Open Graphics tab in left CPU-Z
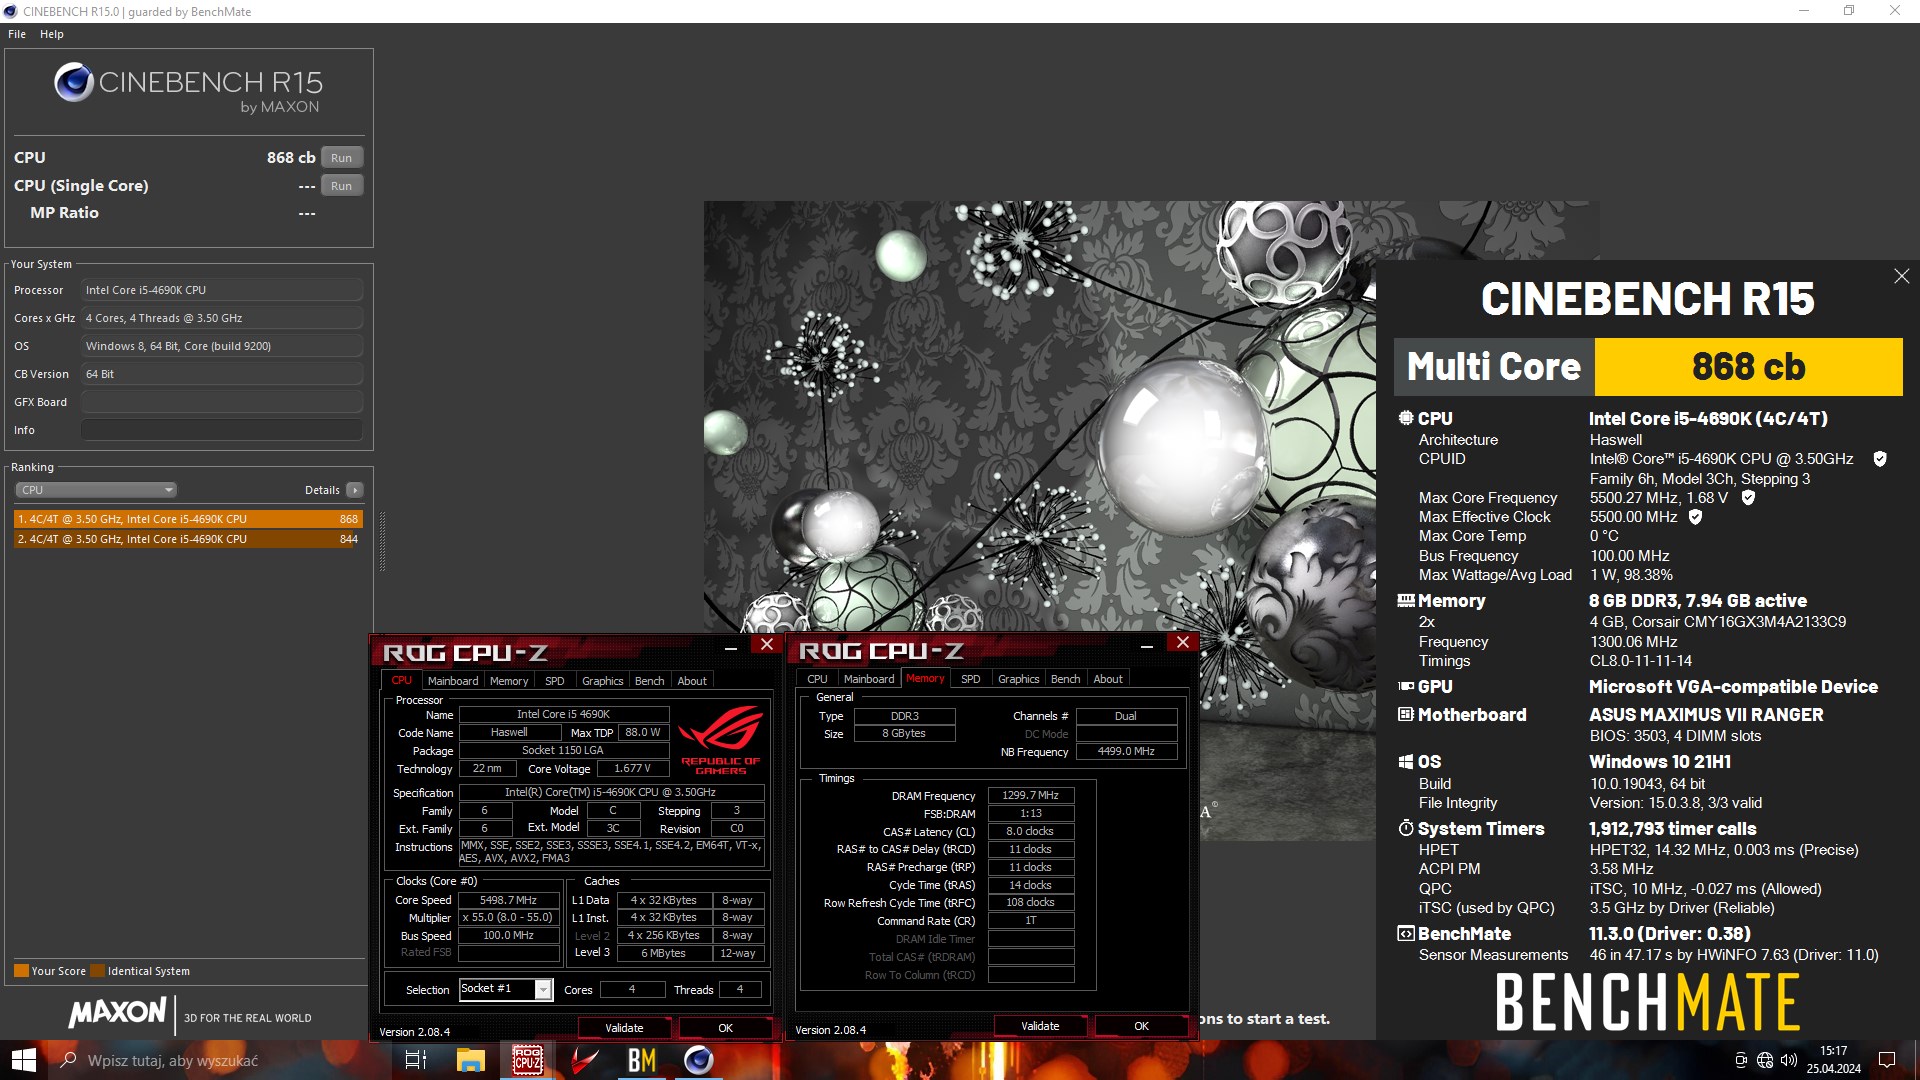The height and width of the screenshot is (1080, 1920). pos(602,681)
